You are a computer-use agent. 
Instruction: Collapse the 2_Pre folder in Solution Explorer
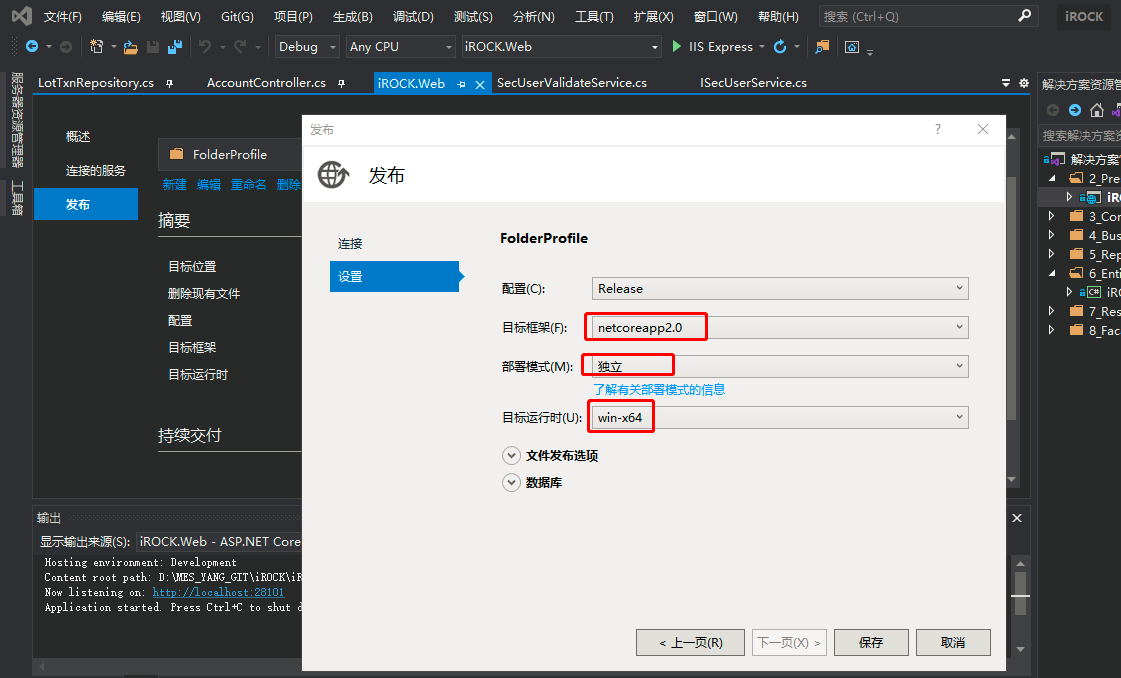[x=1051, y=178]
